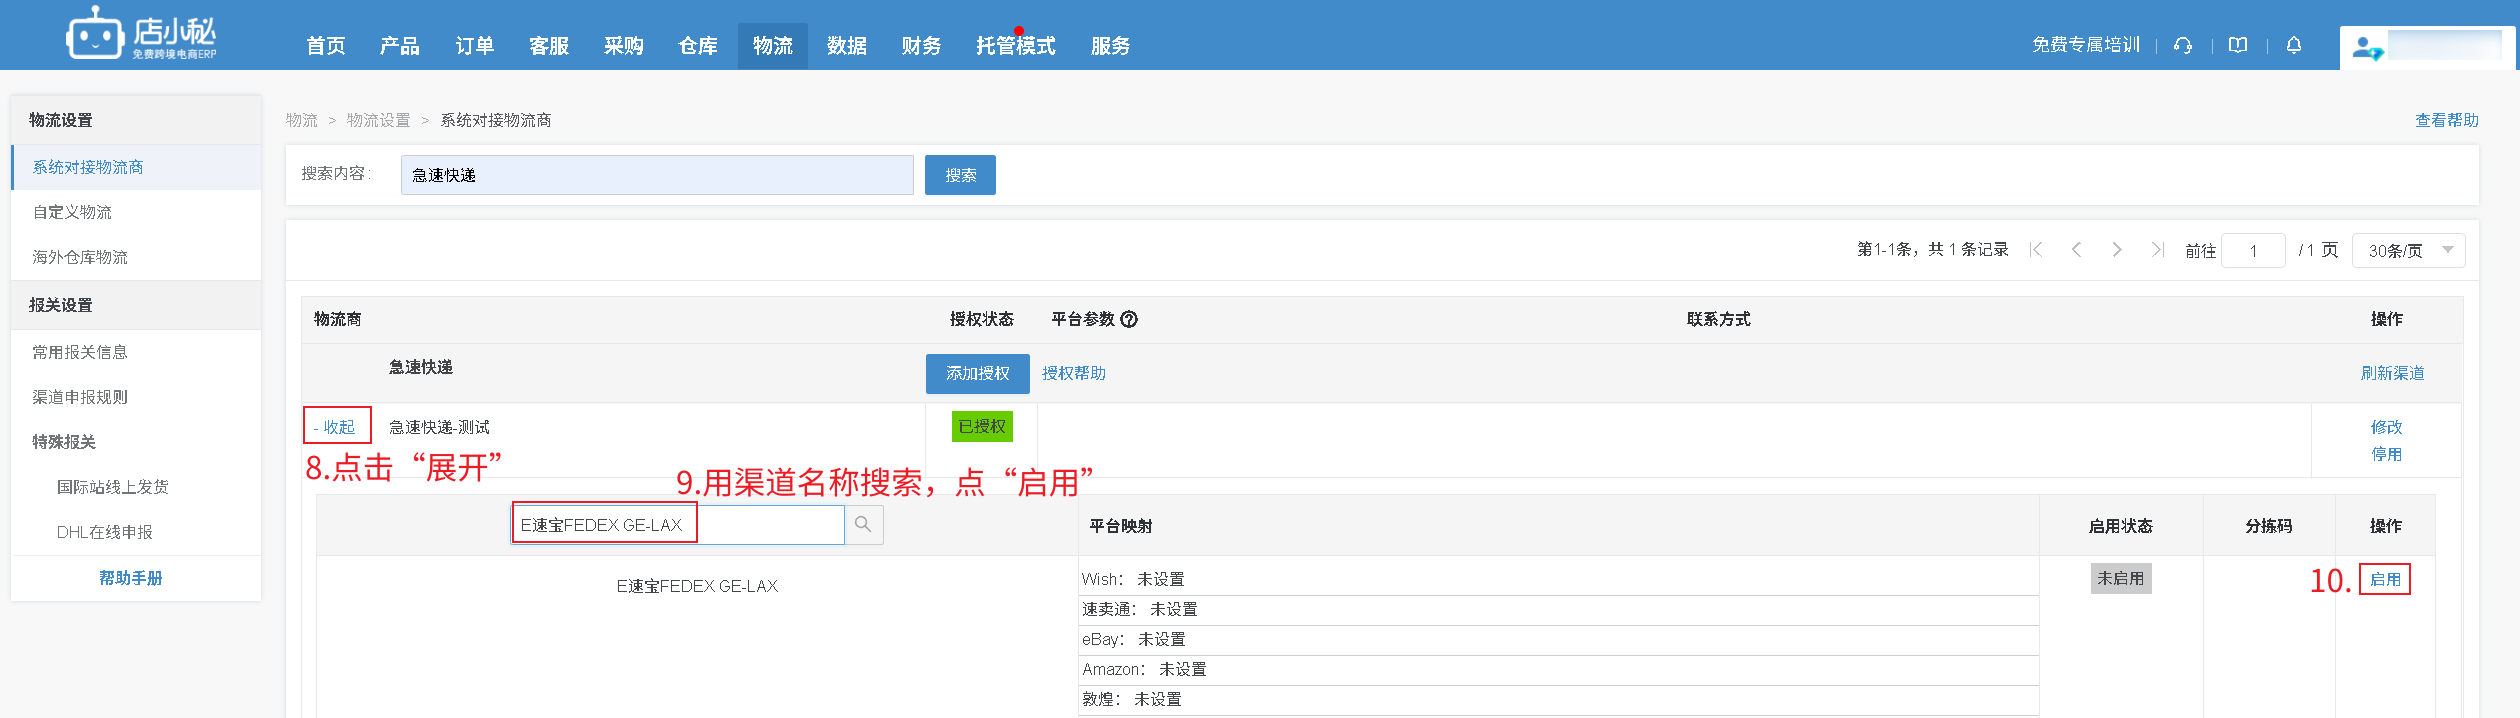
Task: Go to the previous page arrow
Action: point(2076,250)
